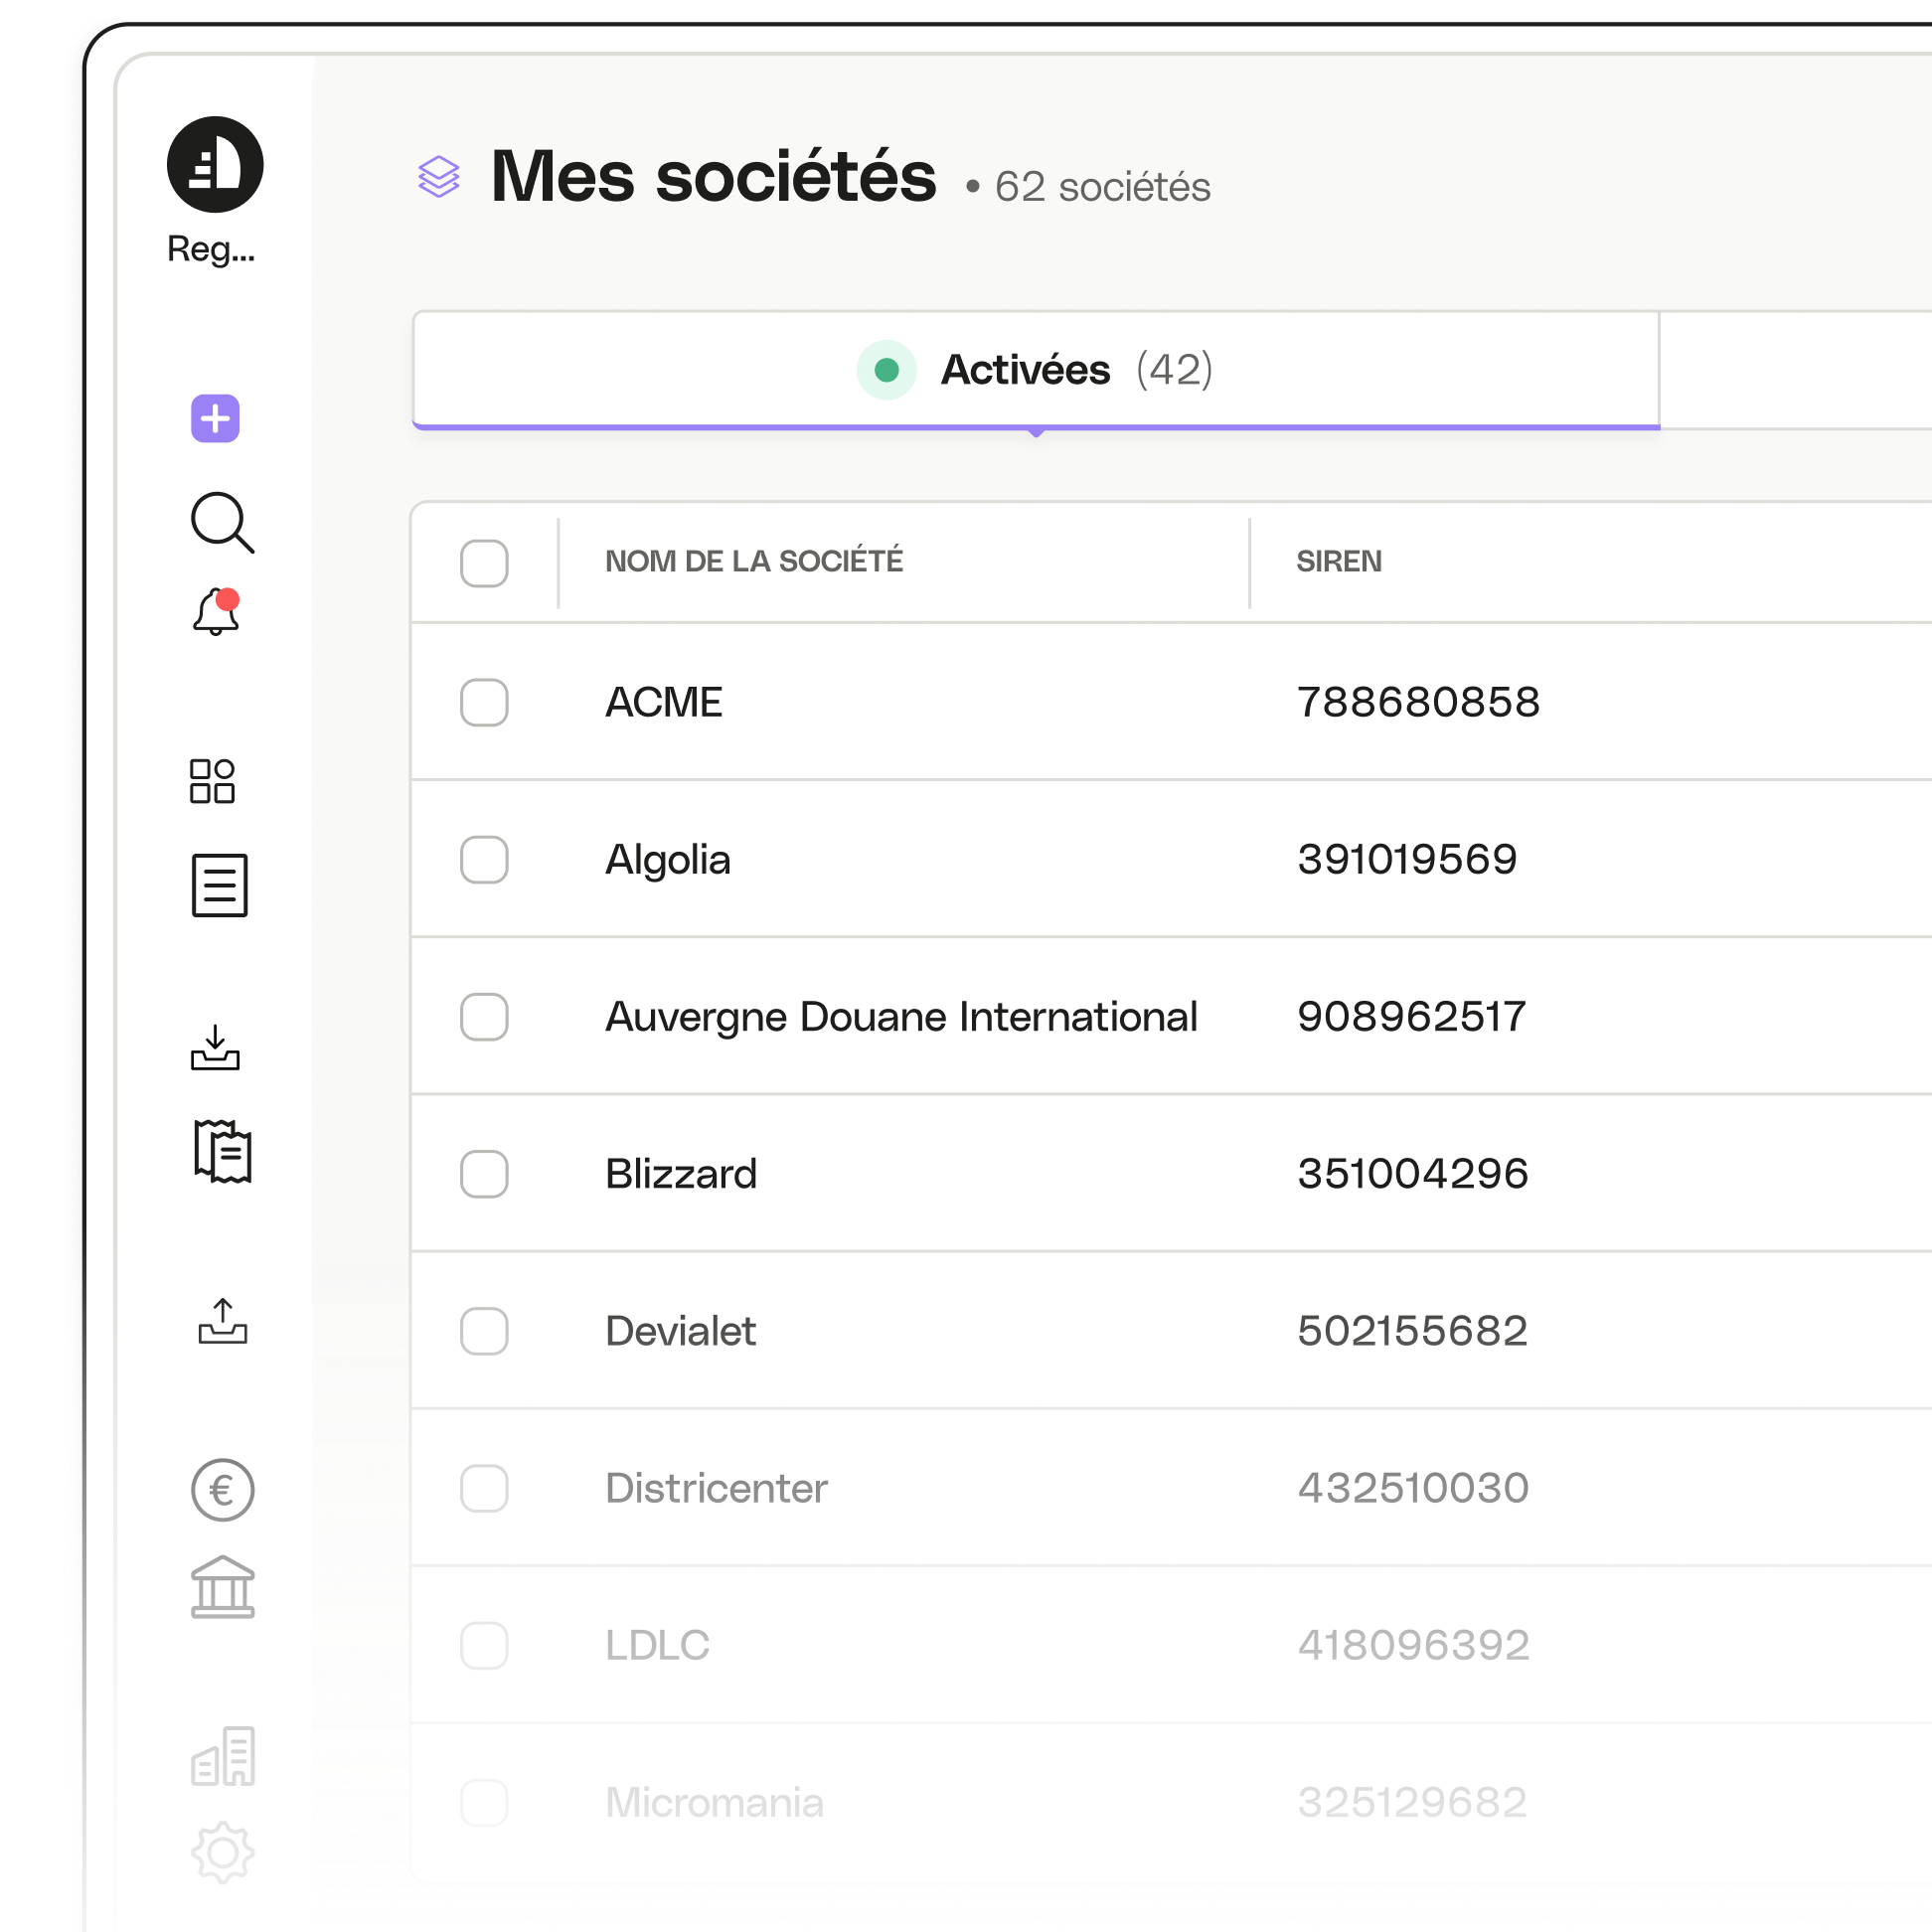Viewport: 1932px width, 1932px height.
Task: Open Auvergne Douane International name
Action: tap(901, 1018)
